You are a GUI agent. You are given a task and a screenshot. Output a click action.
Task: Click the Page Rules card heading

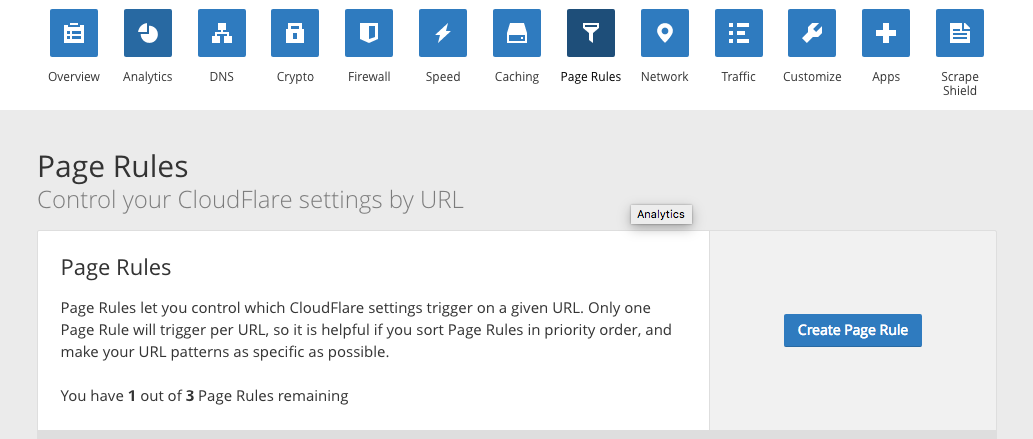[116, 268]
